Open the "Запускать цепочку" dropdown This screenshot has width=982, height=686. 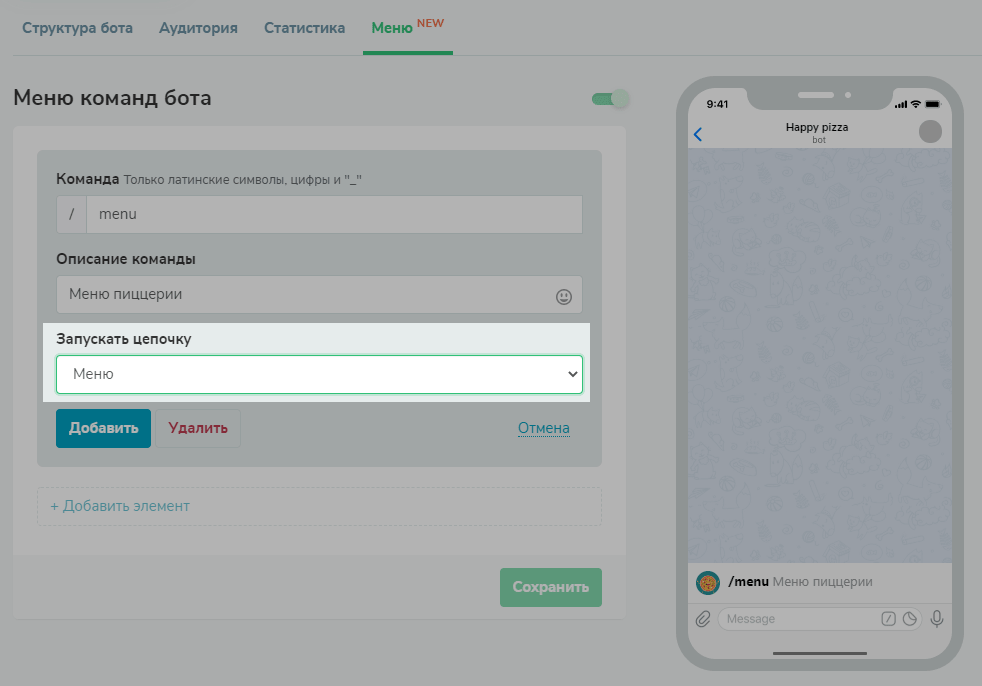click(319, 374)
